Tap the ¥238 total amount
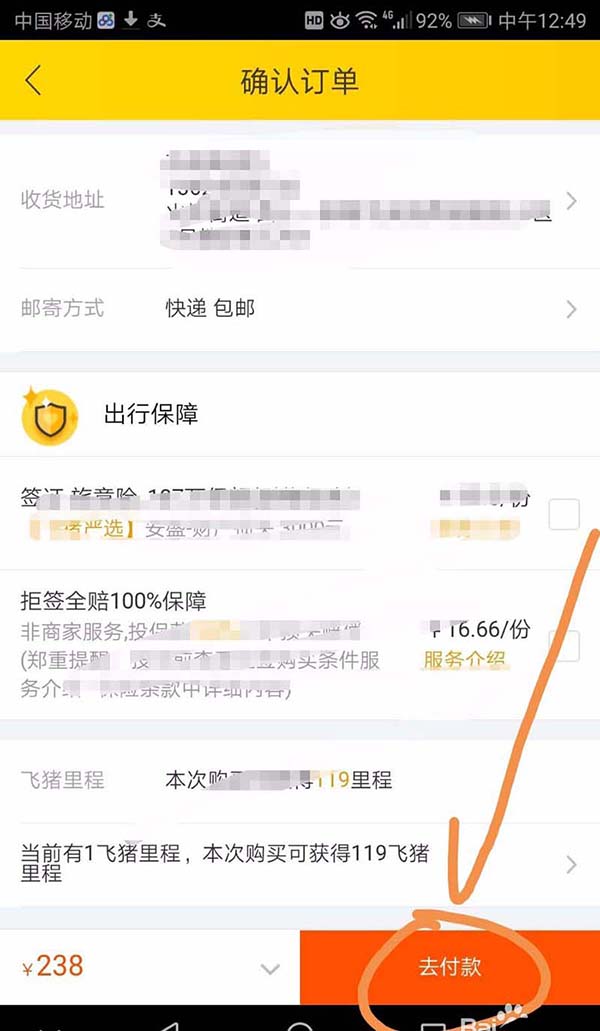 tap(53, 966)
